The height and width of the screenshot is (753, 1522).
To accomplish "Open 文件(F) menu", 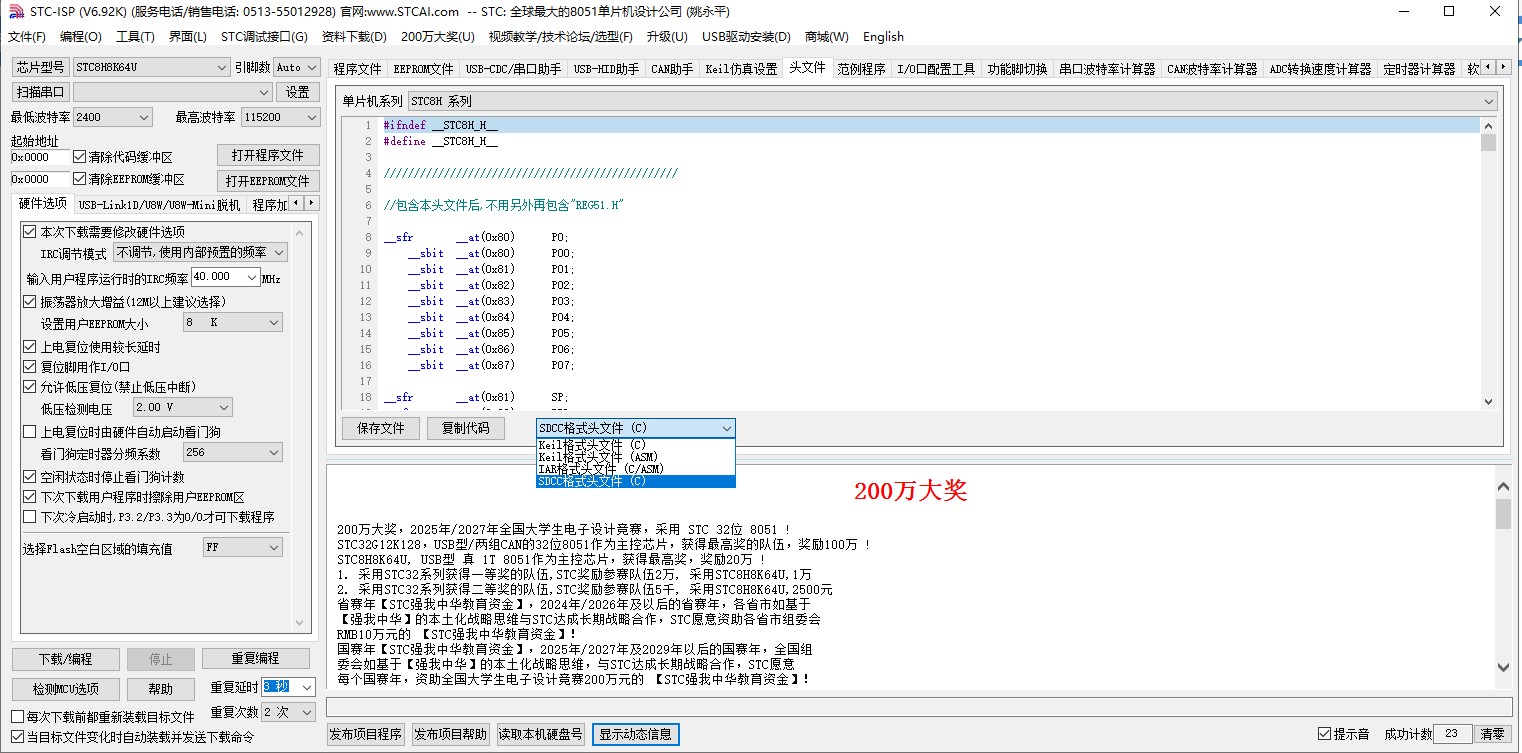I will click(x=27, y=37).
